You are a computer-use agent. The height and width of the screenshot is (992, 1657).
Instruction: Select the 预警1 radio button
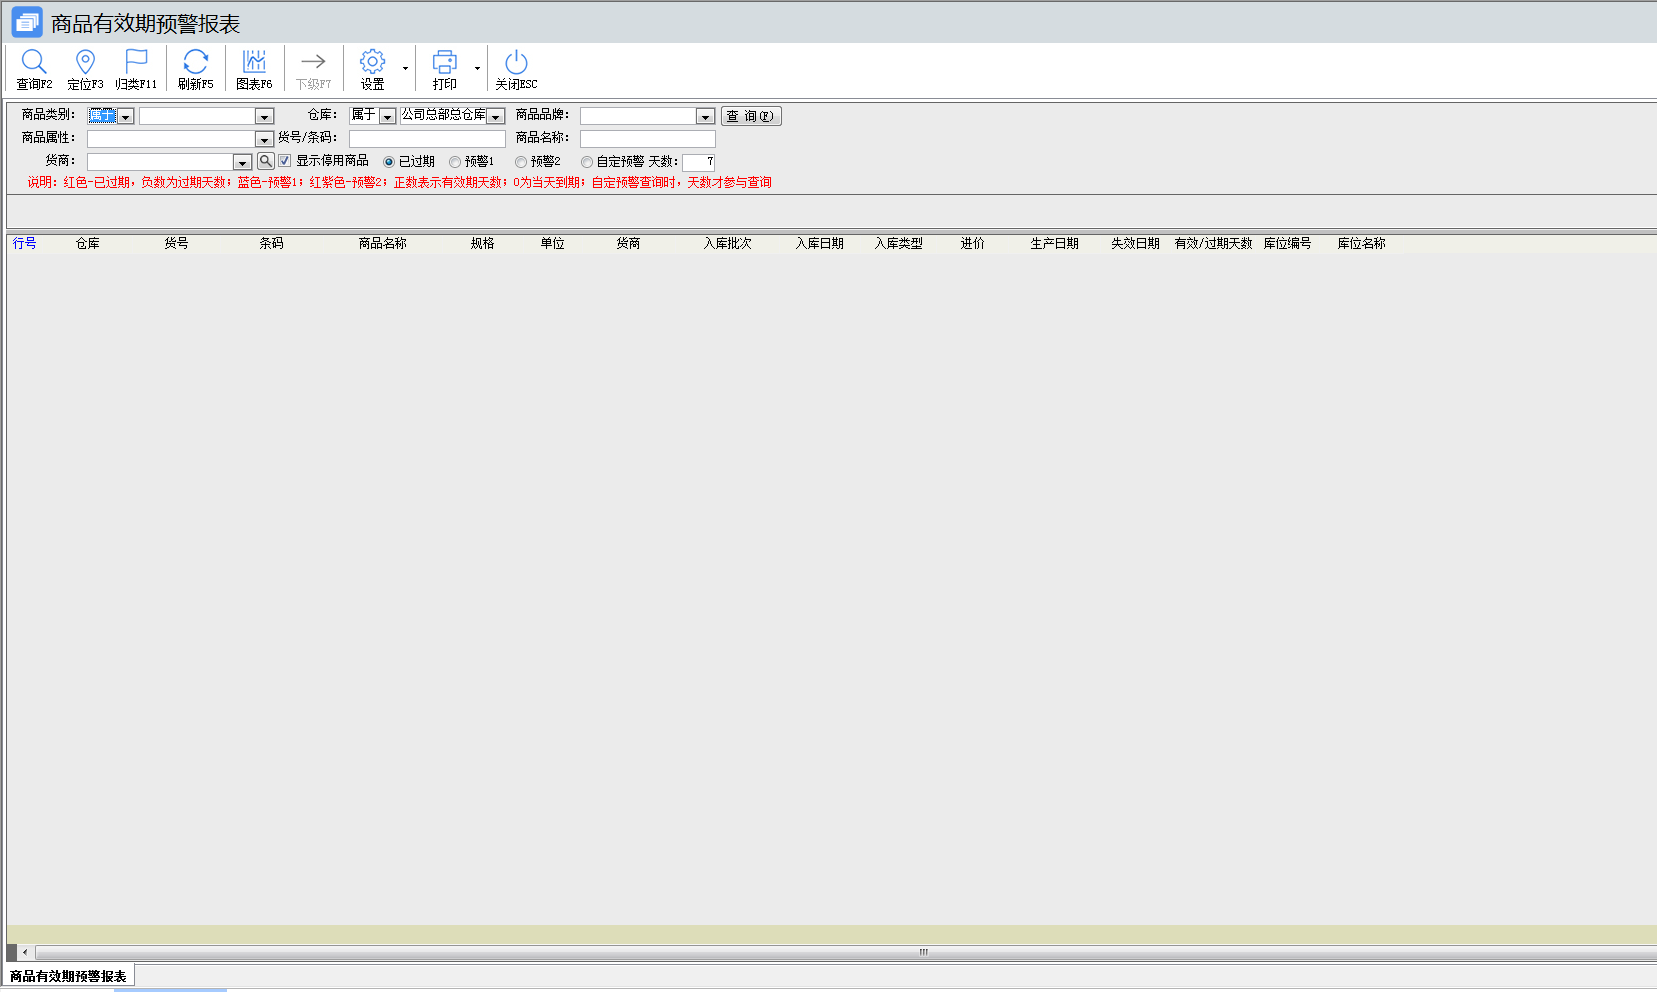pyautogui.click(x=455, y=162)
